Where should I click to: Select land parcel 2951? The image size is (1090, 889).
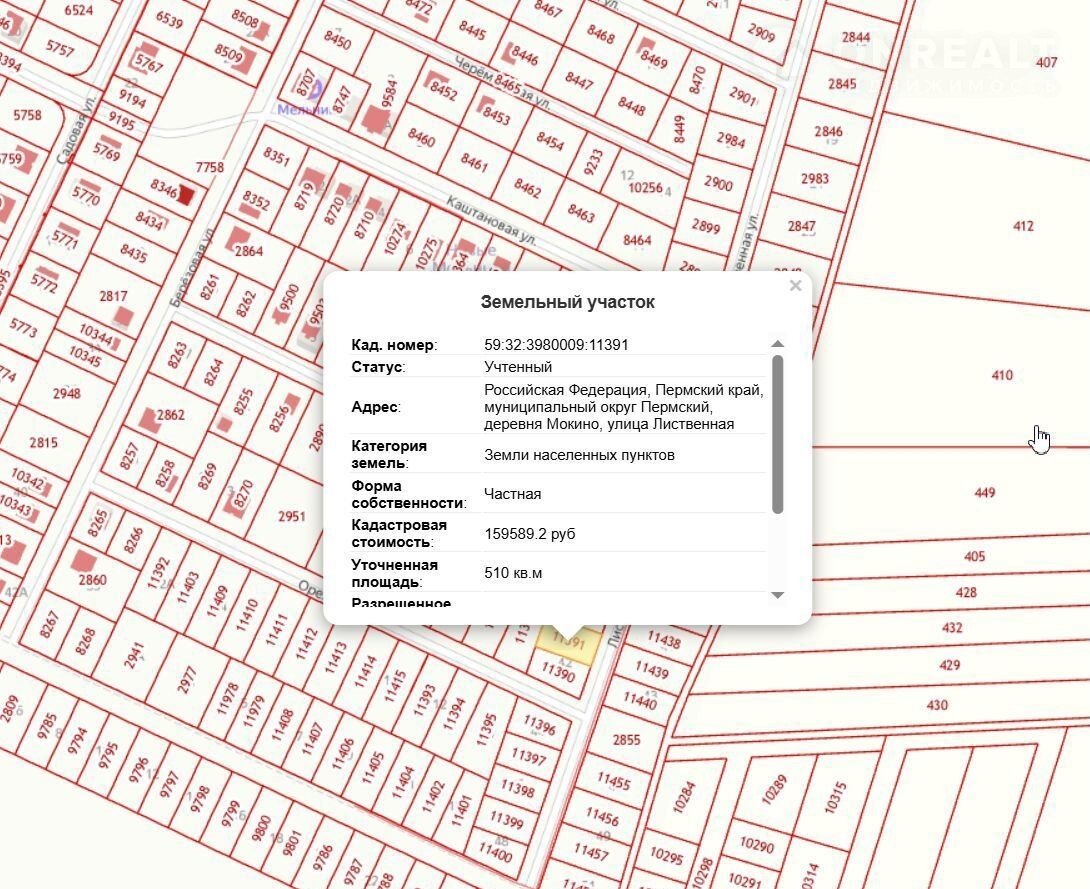pos(291,516)
